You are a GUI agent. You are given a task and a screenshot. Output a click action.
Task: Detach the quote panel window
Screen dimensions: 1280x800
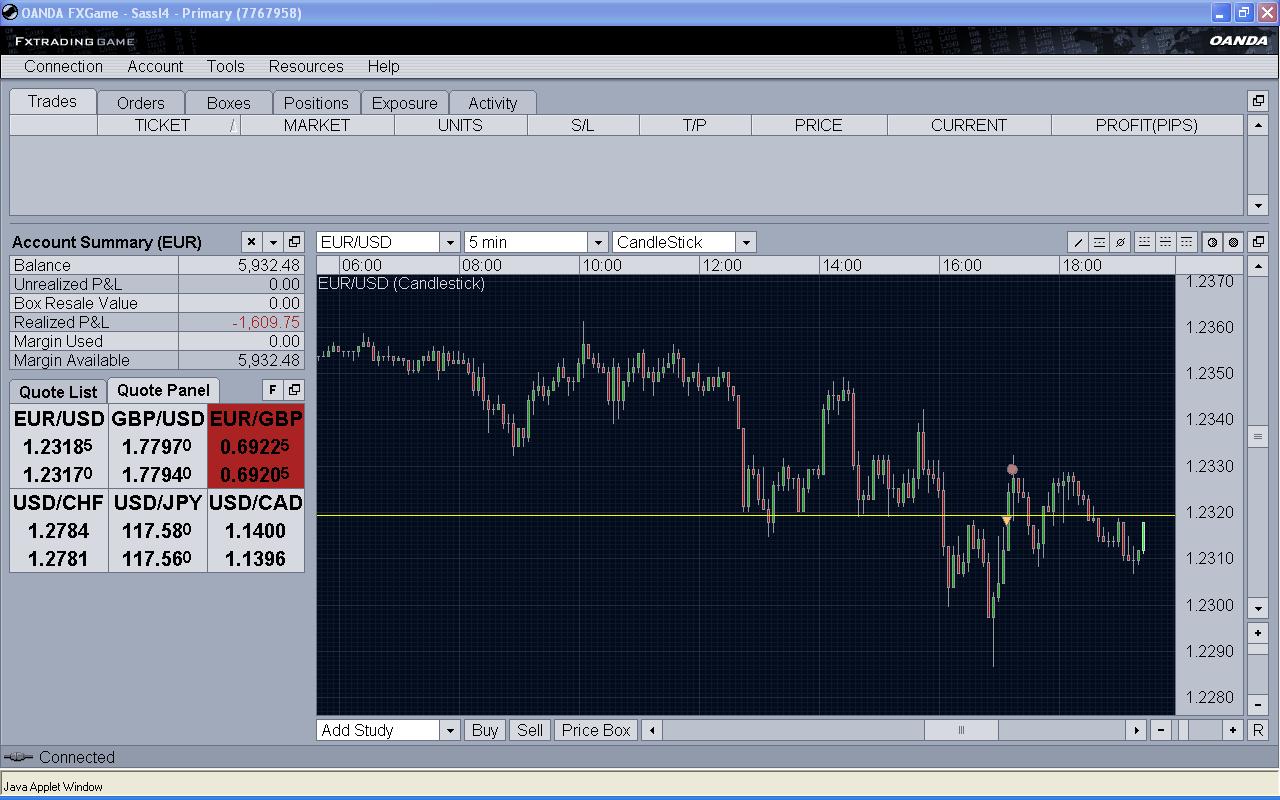tap(294, 390)
